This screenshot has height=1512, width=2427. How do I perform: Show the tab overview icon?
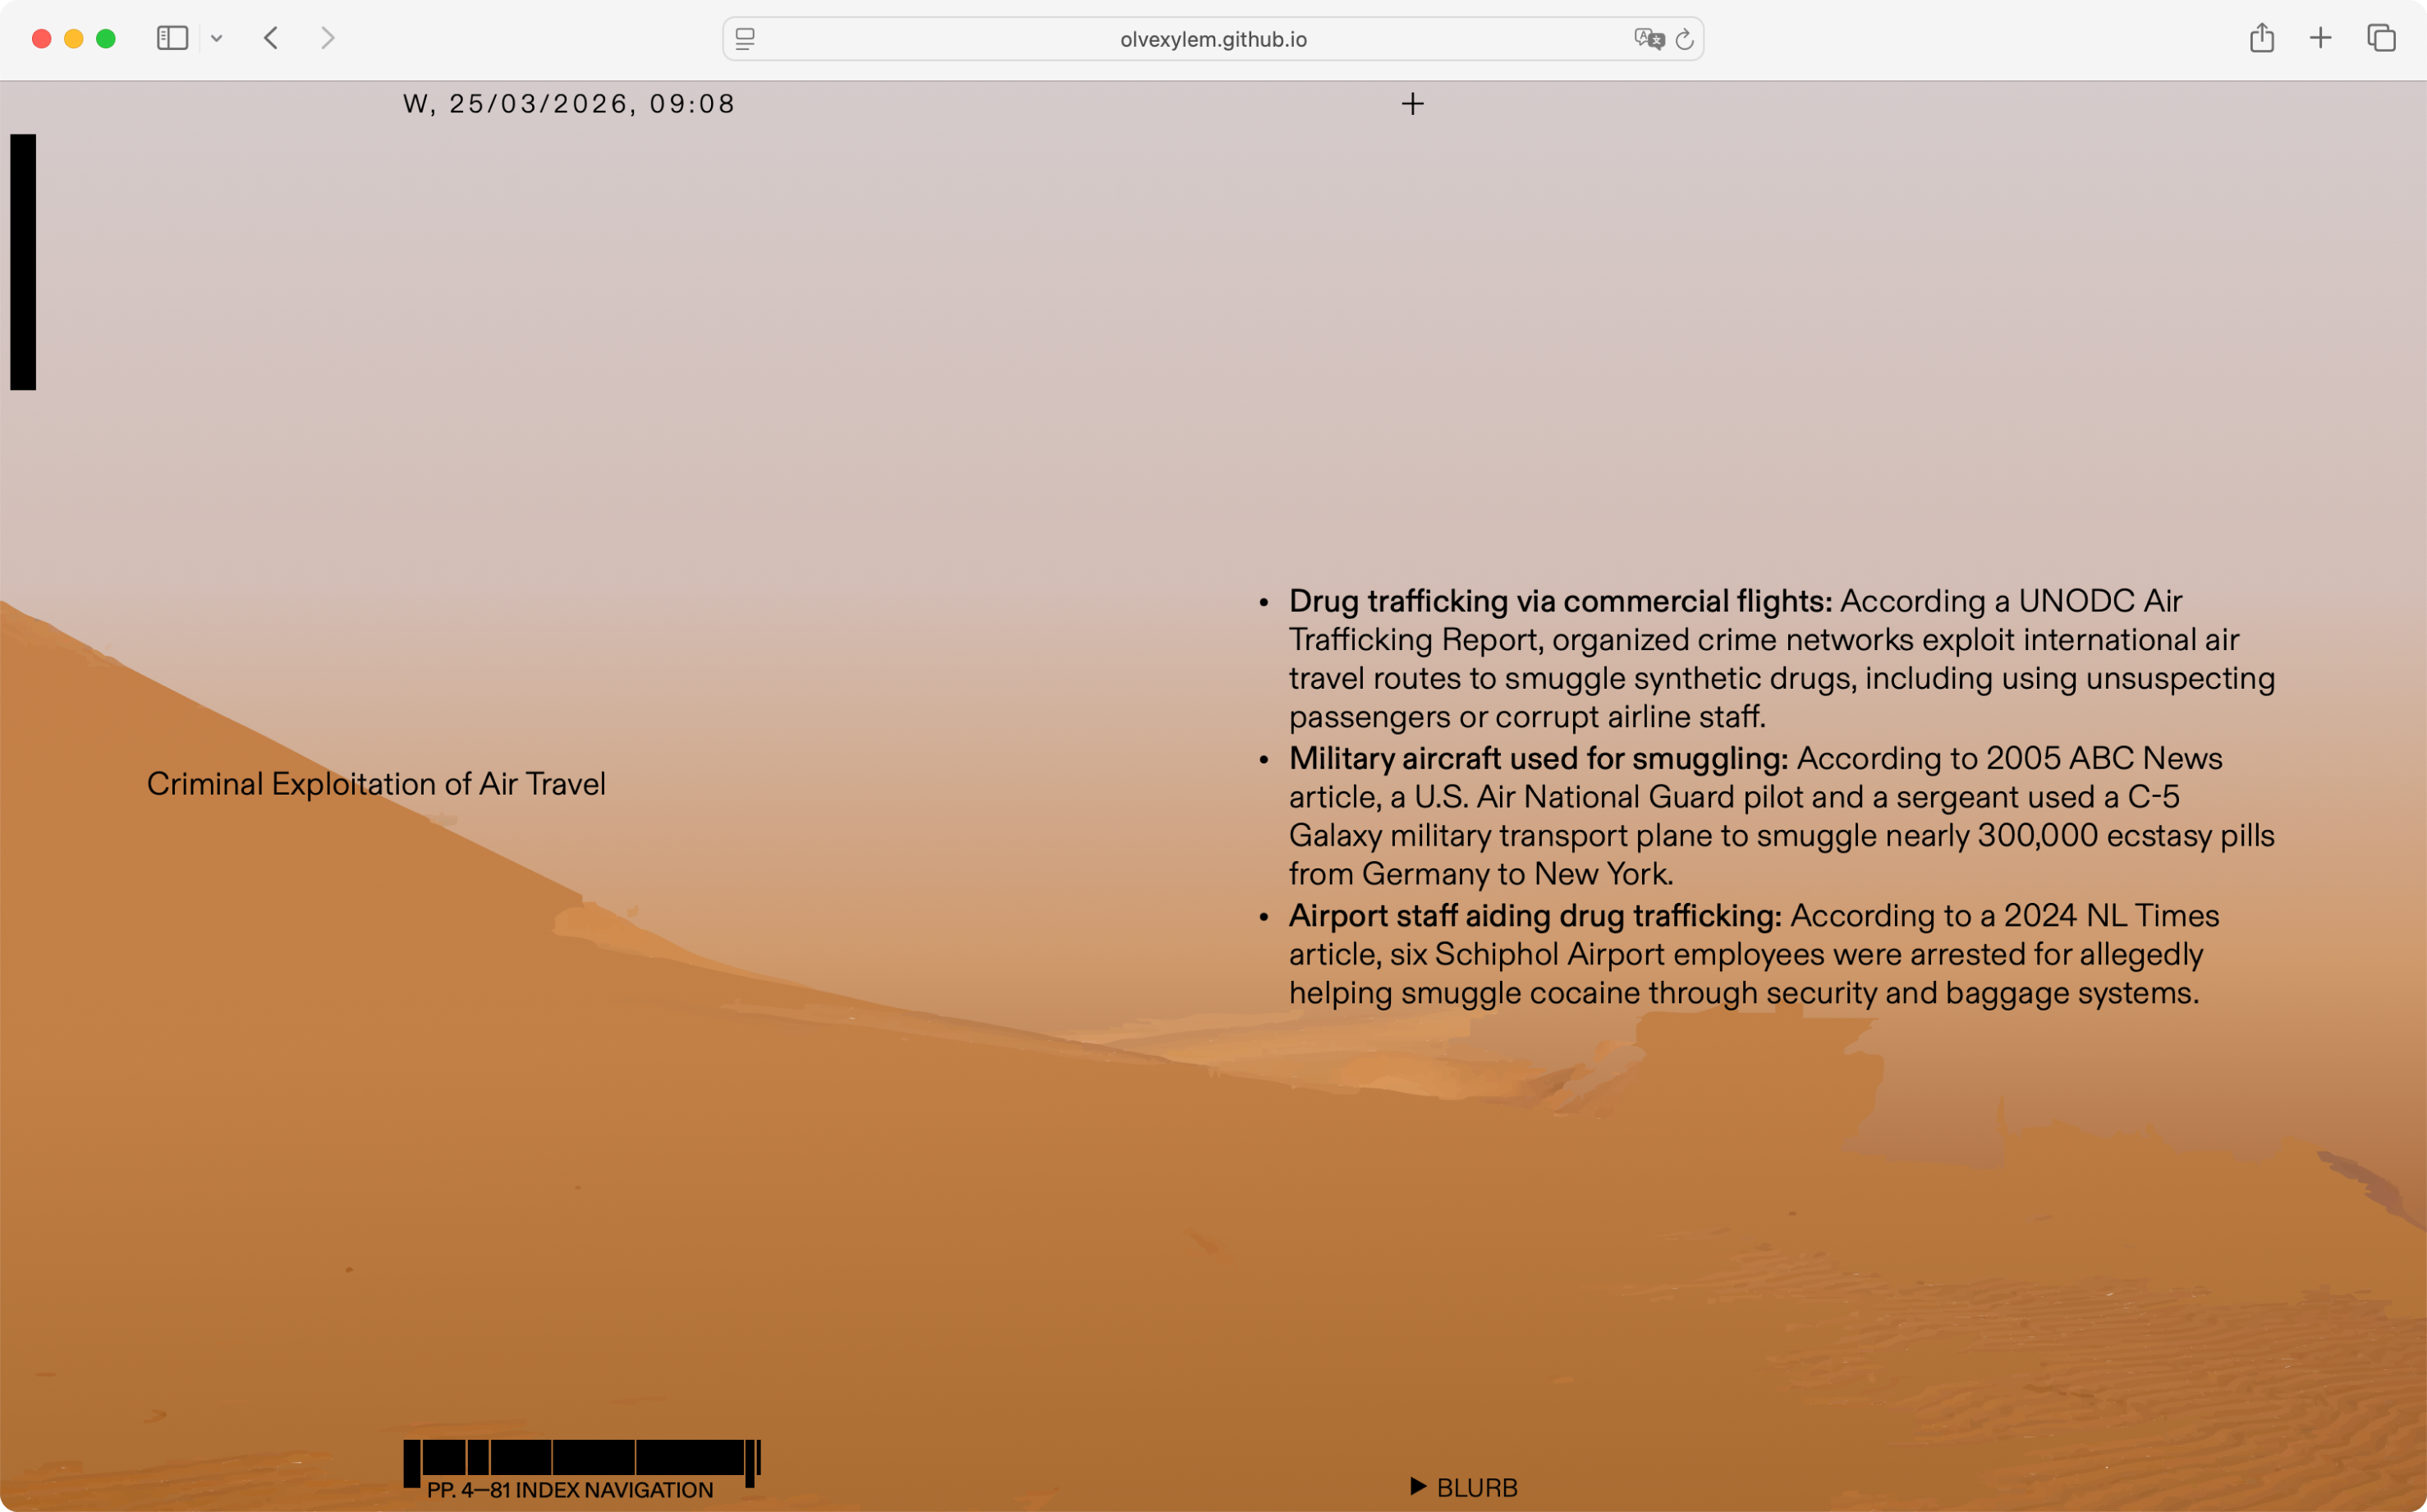[2381, 38]
